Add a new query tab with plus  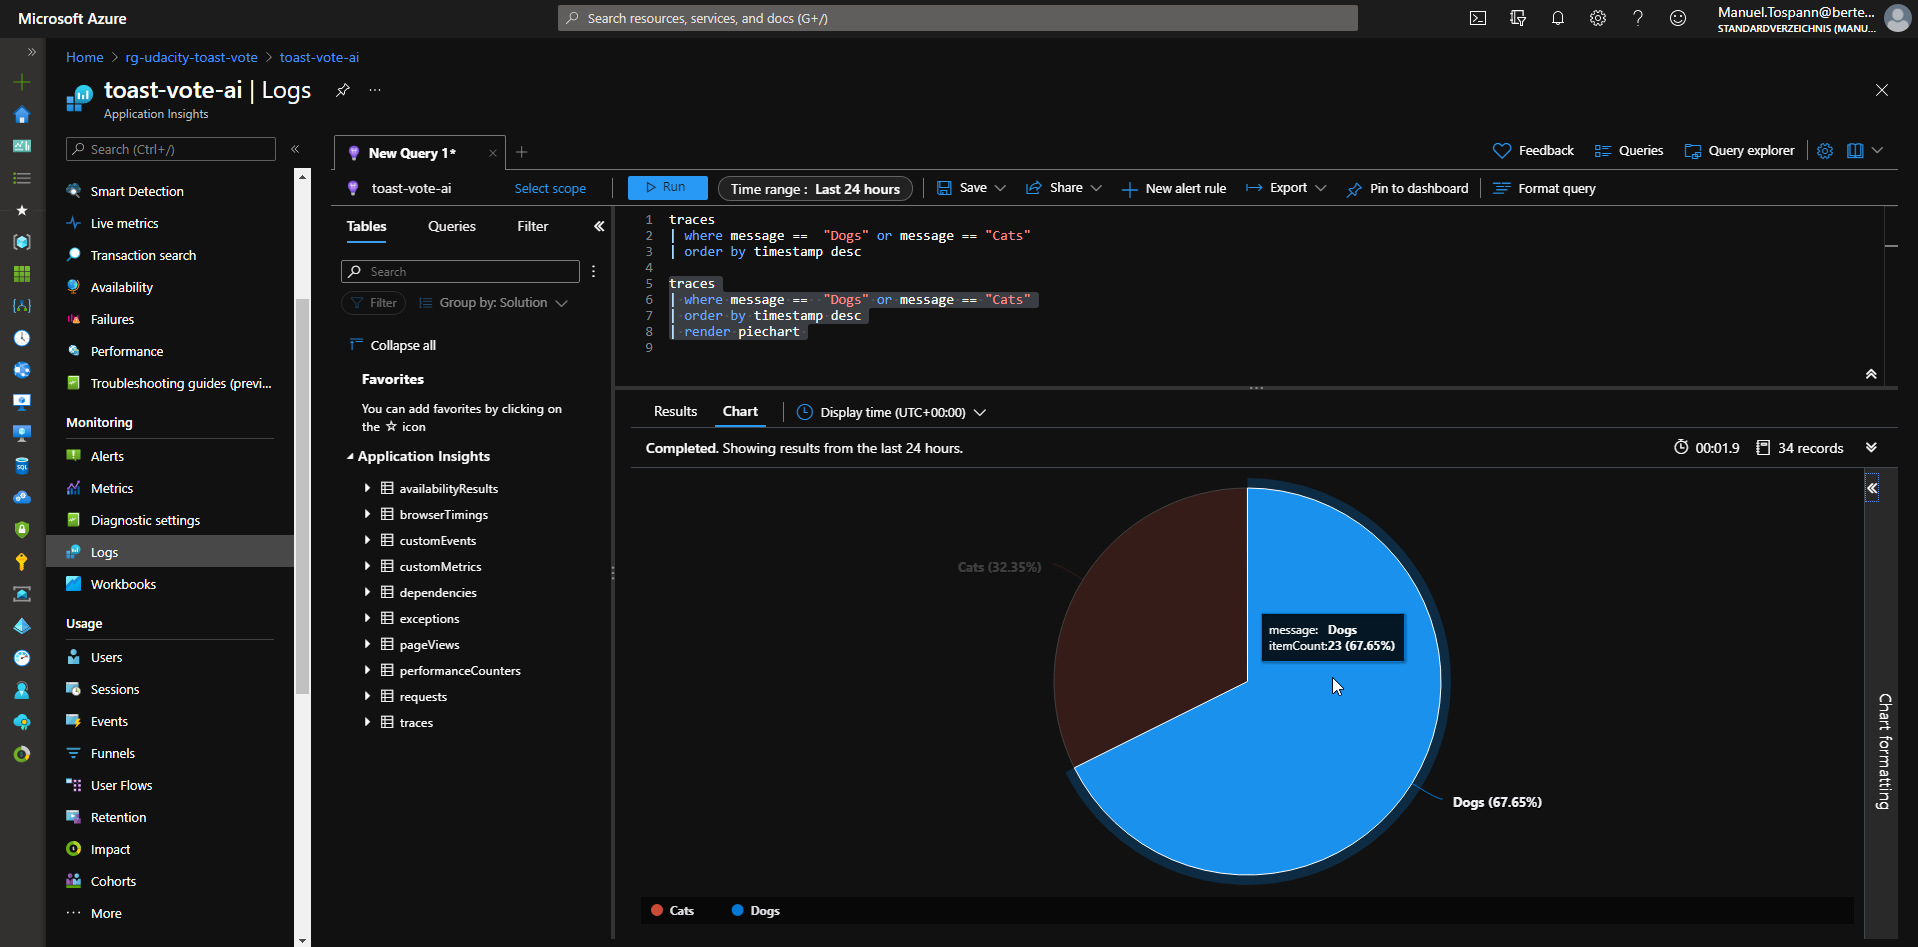point(522,152)
